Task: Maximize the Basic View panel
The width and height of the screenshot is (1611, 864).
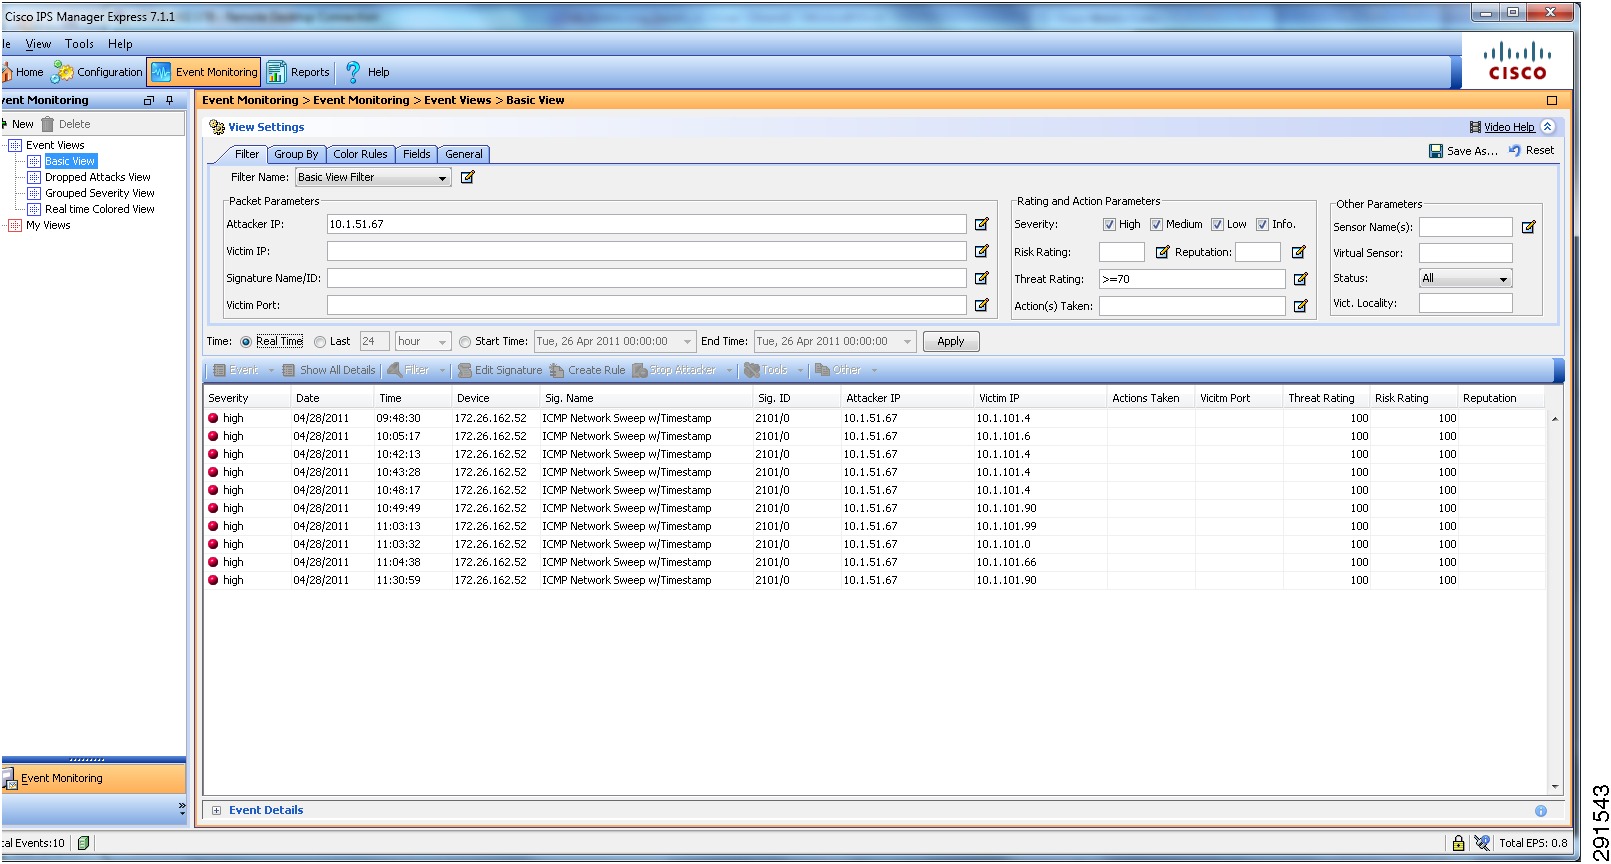Action: [1552, 100]
